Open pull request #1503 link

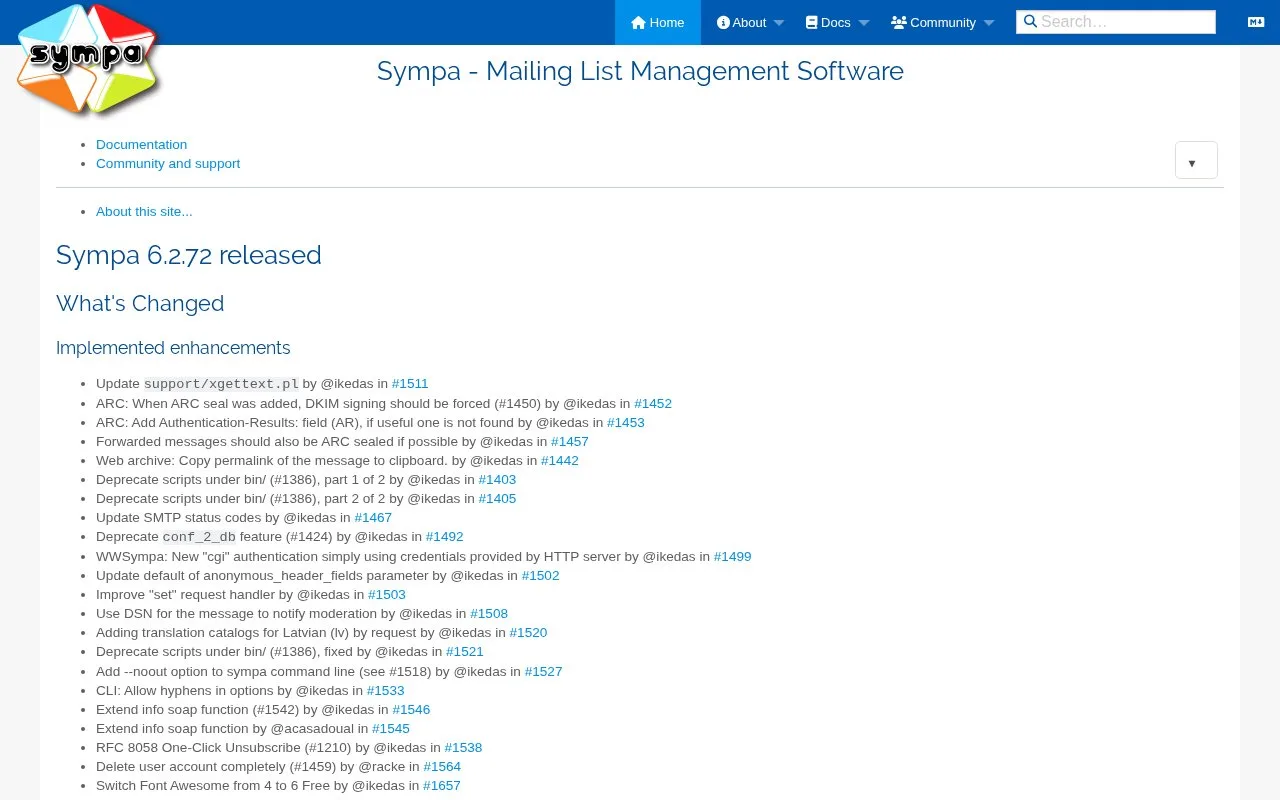pos(387,595)
